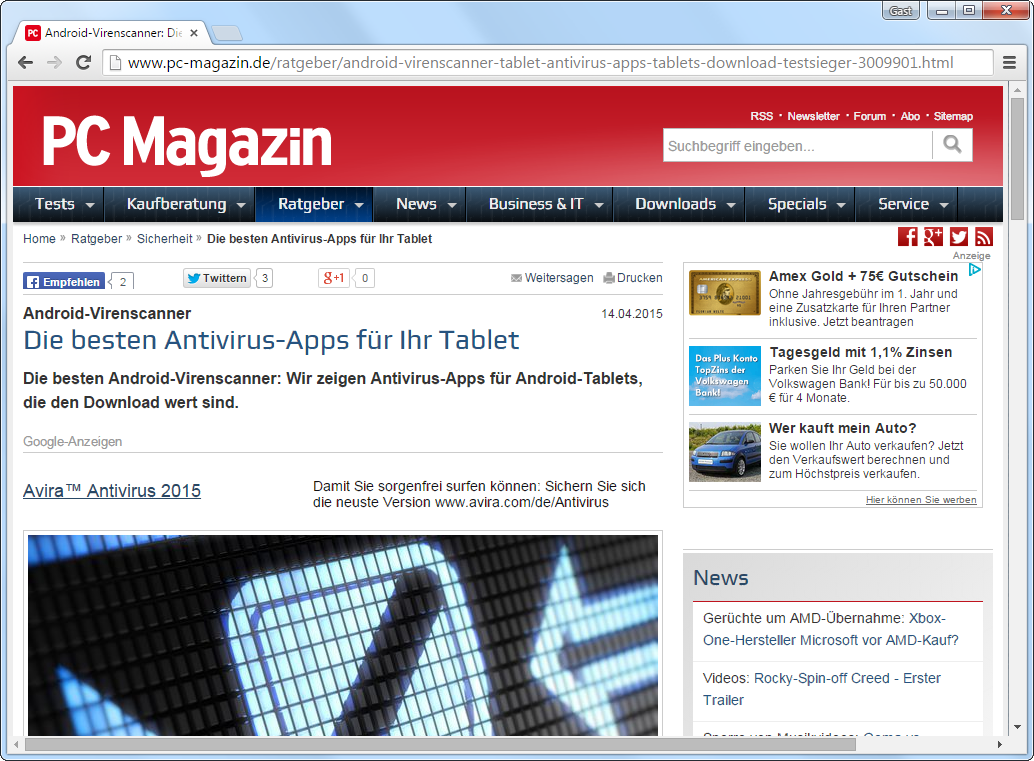Open the Google Plus social icon
1034x761 pixels.
[x=933, y=237]
